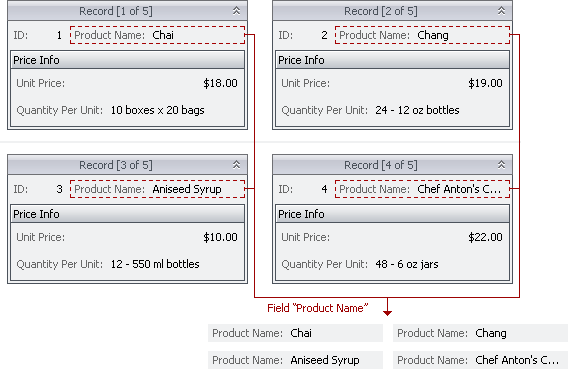Select the $18.00 unit price value
The height and width of the screenshot is (369, 568).
tap(220, 83)
